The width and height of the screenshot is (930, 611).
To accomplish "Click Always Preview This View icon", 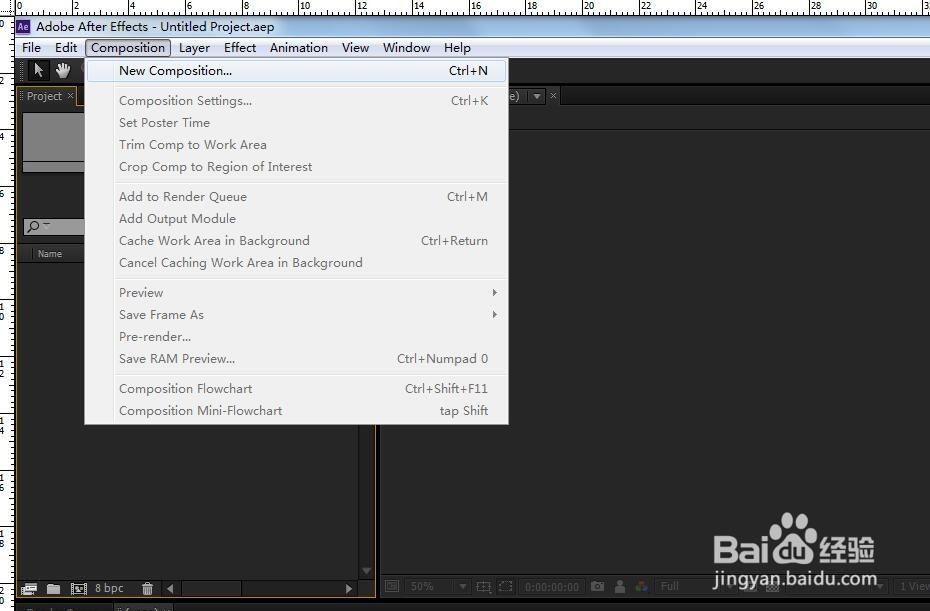I will click(x=392, y=586).
